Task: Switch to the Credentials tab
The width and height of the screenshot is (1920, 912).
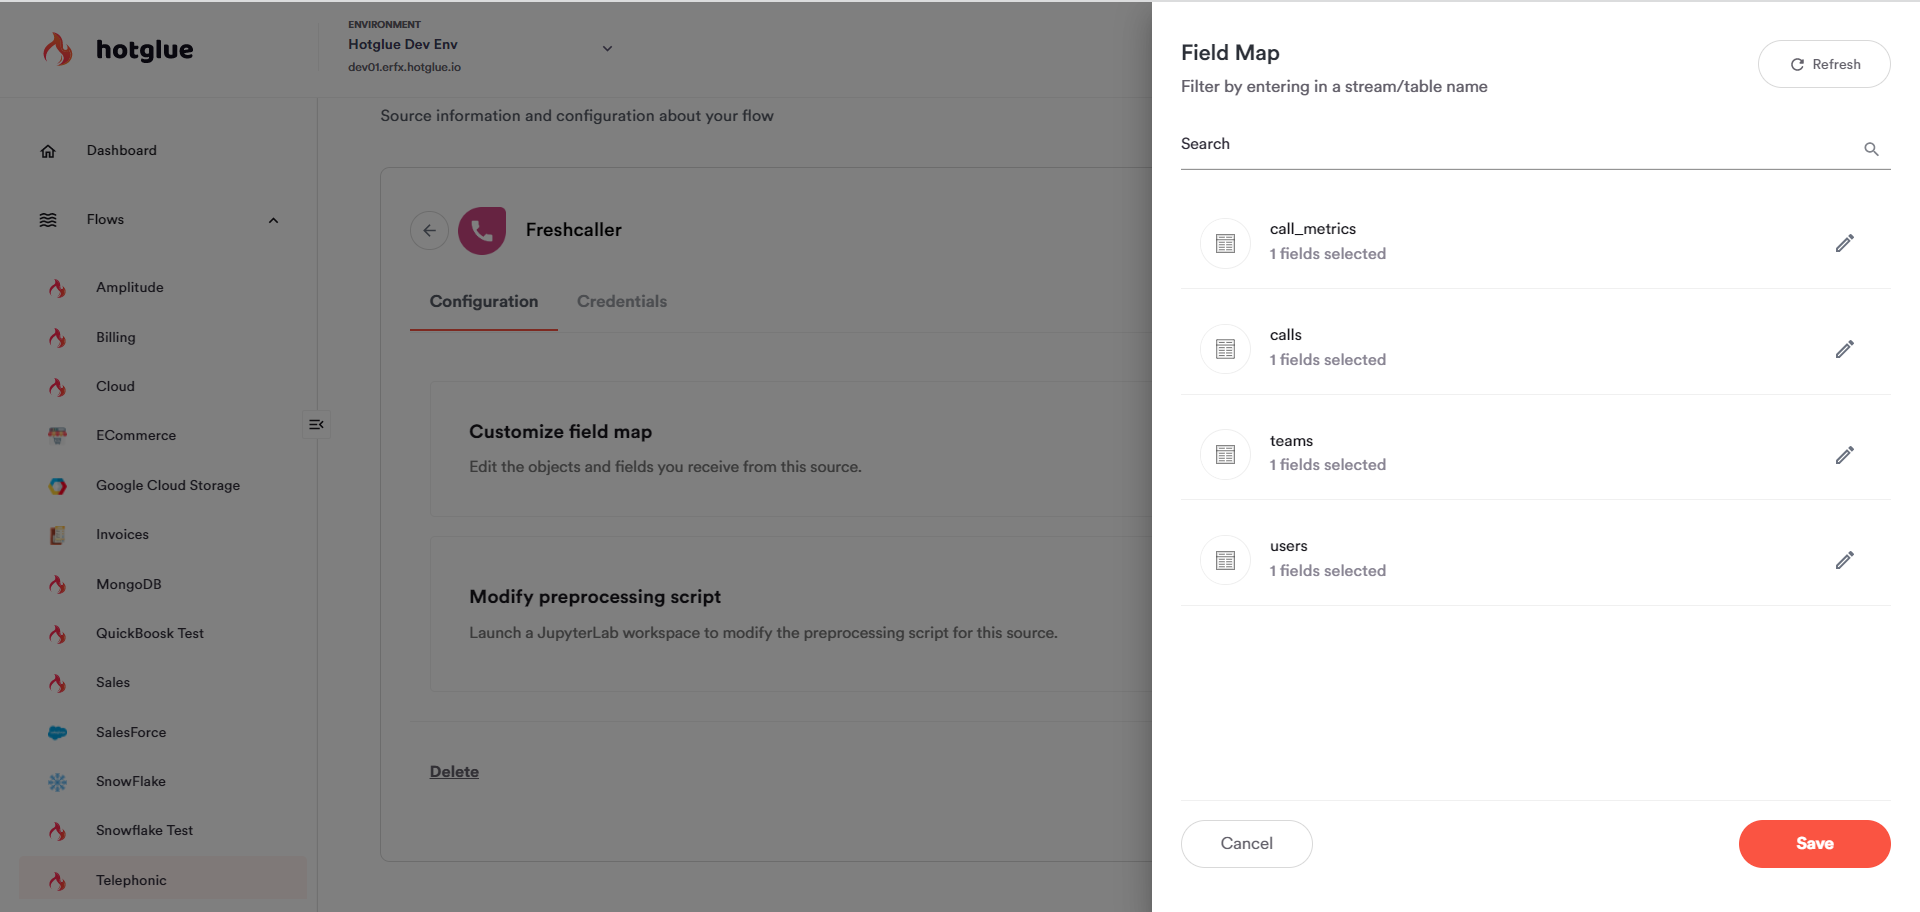Action: click(x=621, y=301)
